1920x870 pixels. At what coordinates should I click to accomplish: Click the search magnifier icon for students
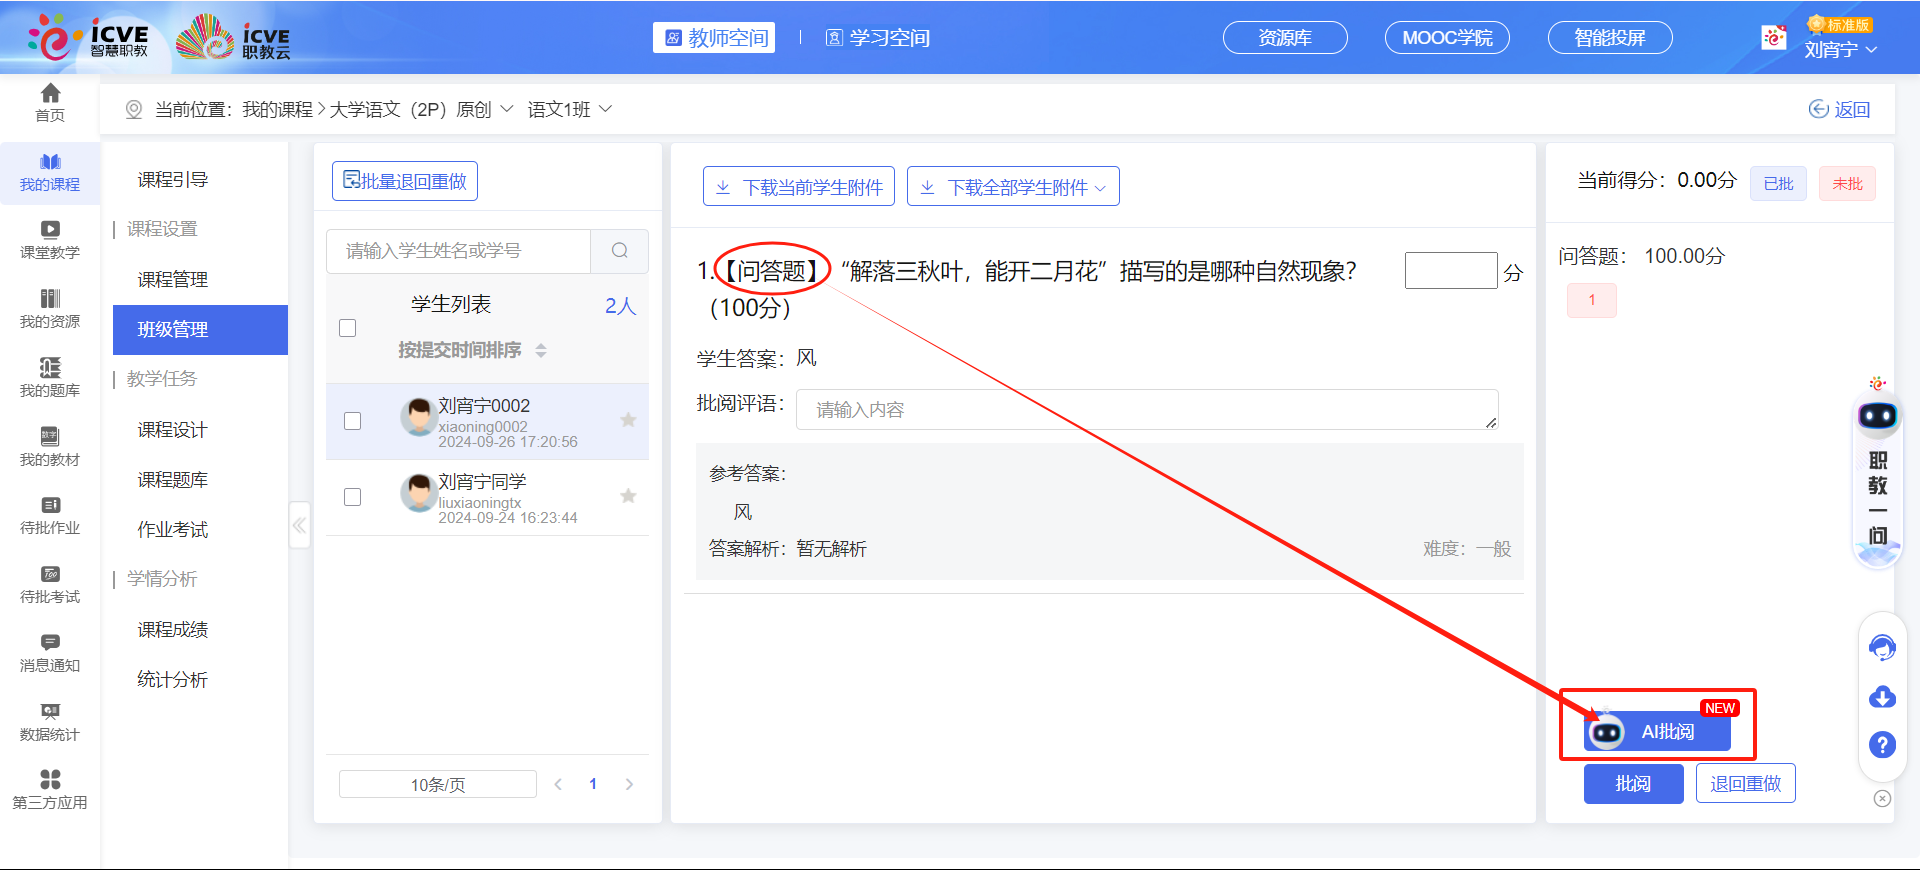[619, 251]
